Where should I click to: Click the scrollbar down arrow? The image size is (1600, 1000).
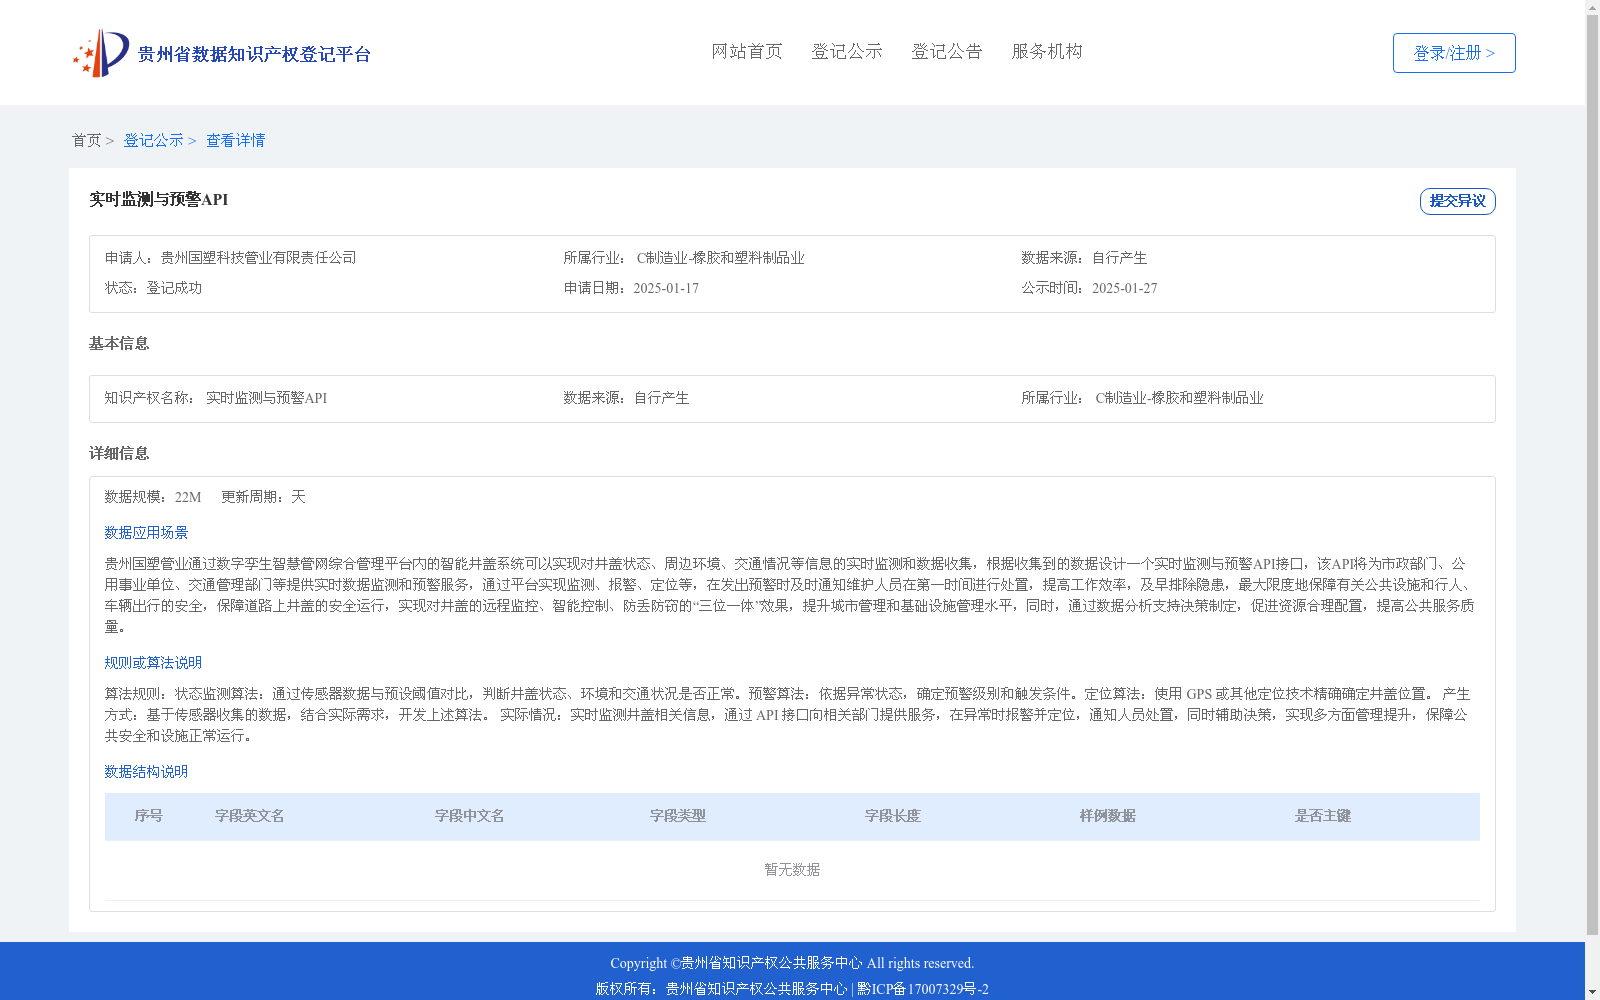coord(1592,992)
